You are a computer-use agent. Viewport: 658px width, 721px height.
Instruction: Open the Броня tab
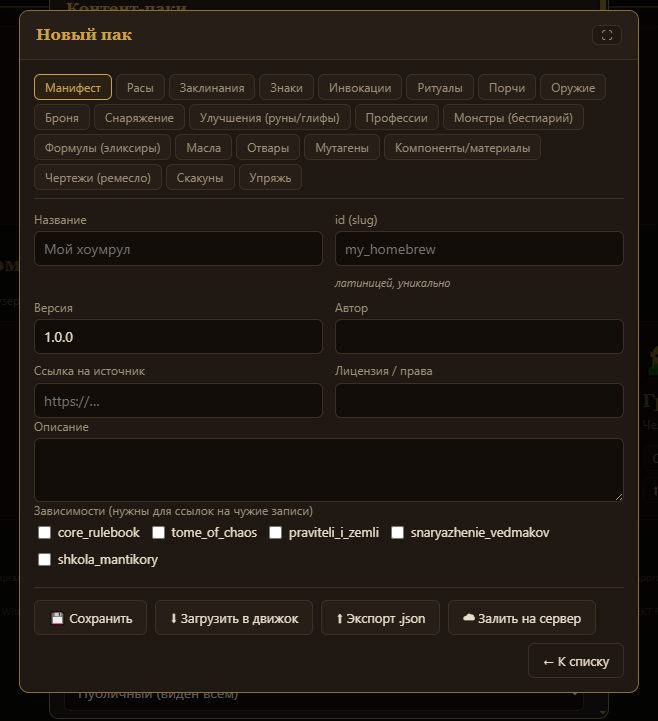(x=62, y=117)
